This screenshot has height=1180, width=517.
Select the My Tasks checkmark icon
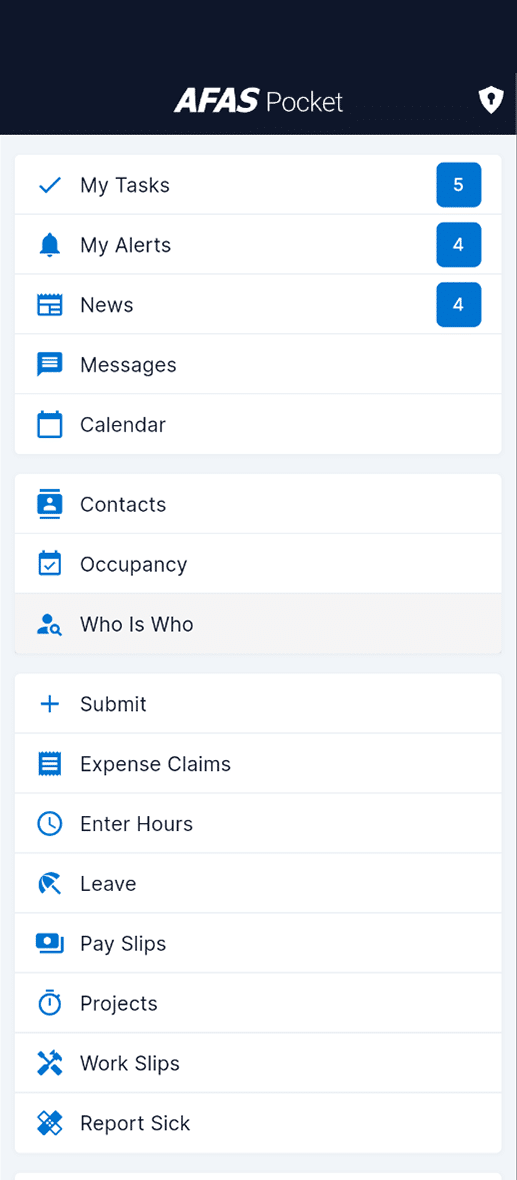pos(50,185)
